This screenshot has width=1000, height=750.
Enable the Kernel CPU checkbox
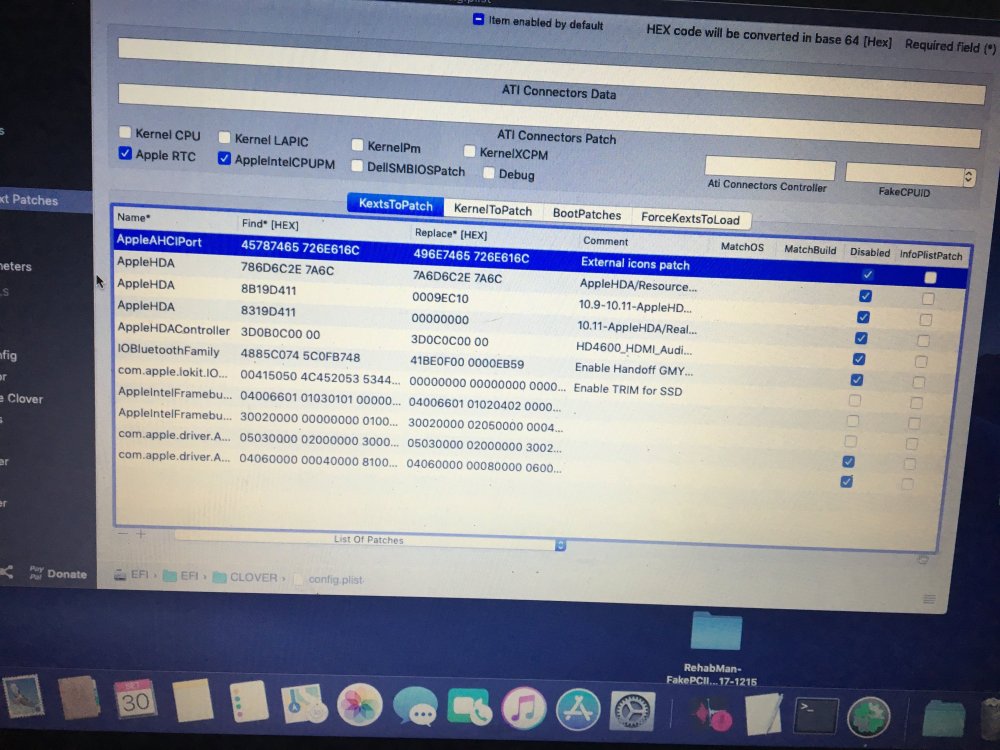(125, 132)
